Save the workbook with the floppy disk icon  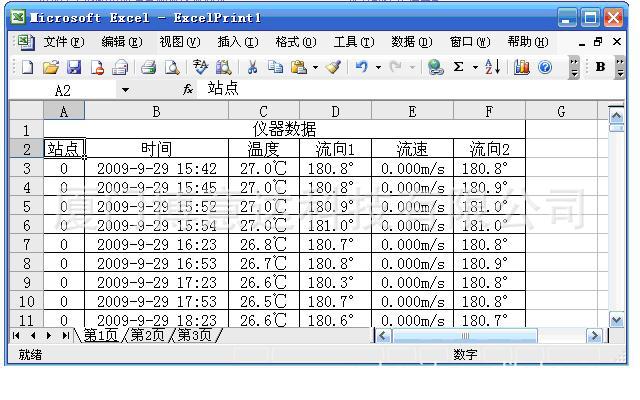pyautogui.click(x=74, y=68)
